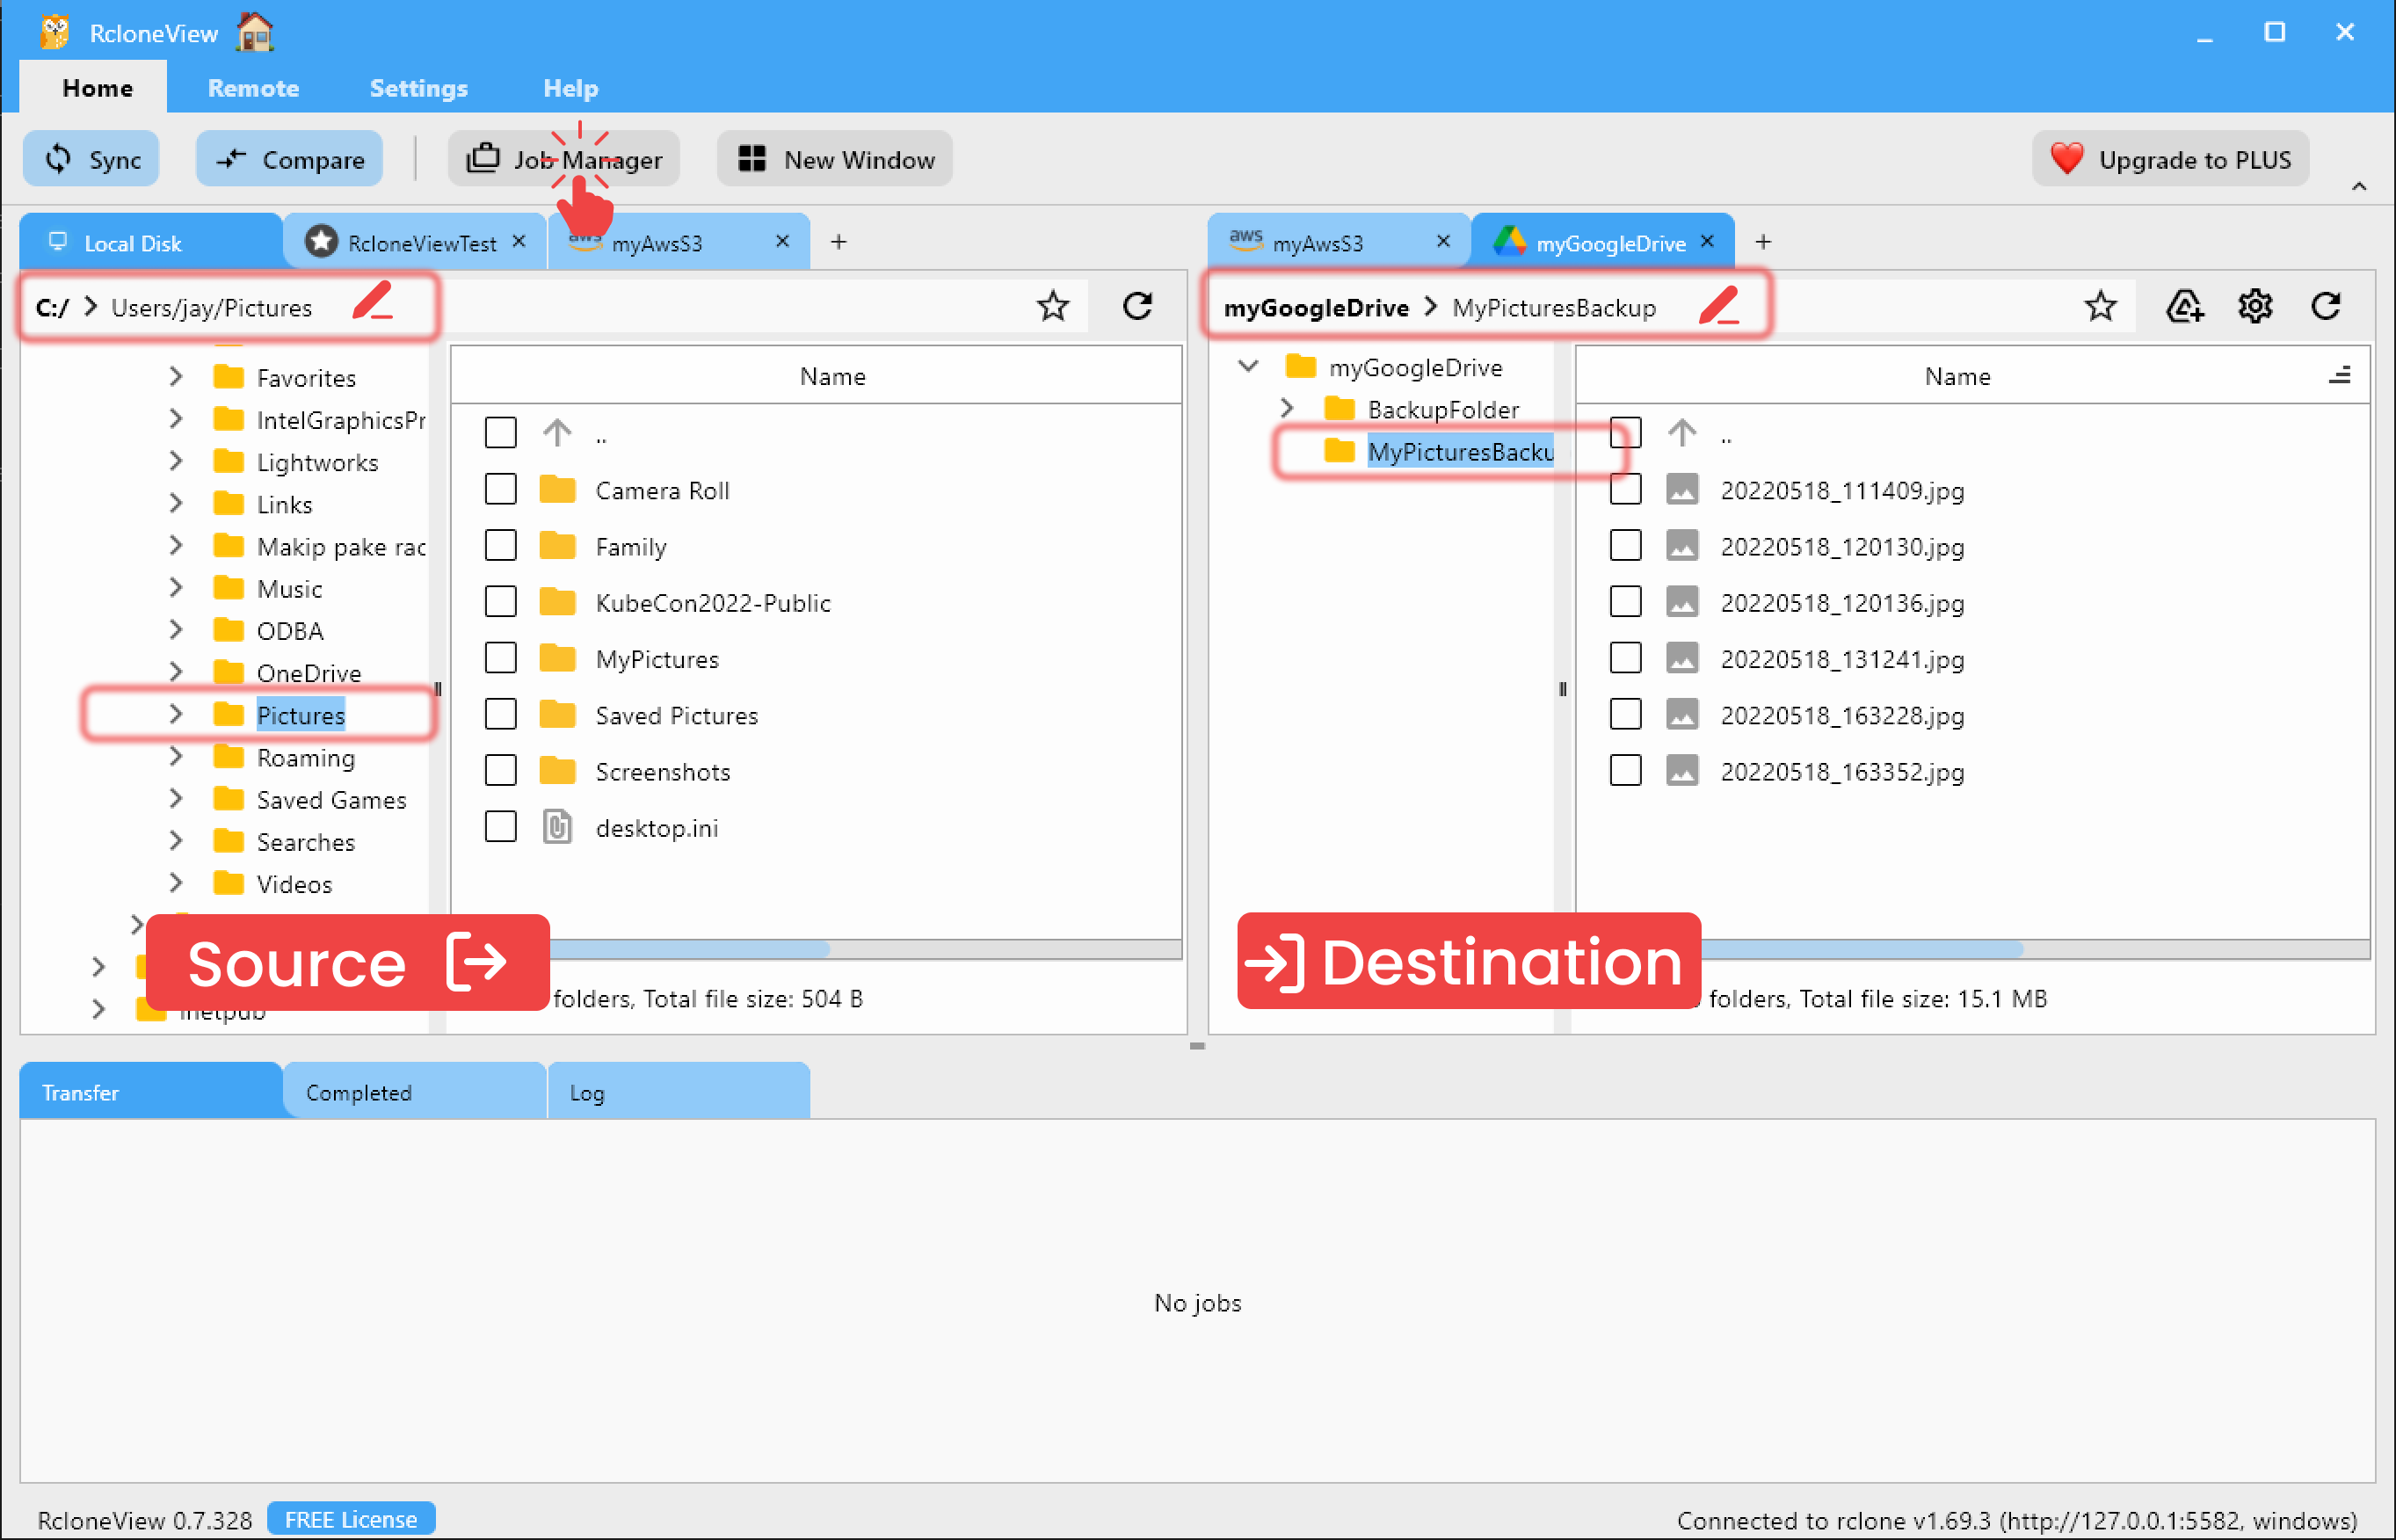Open the Remote ribbon tab

click(x=253, y=88)
